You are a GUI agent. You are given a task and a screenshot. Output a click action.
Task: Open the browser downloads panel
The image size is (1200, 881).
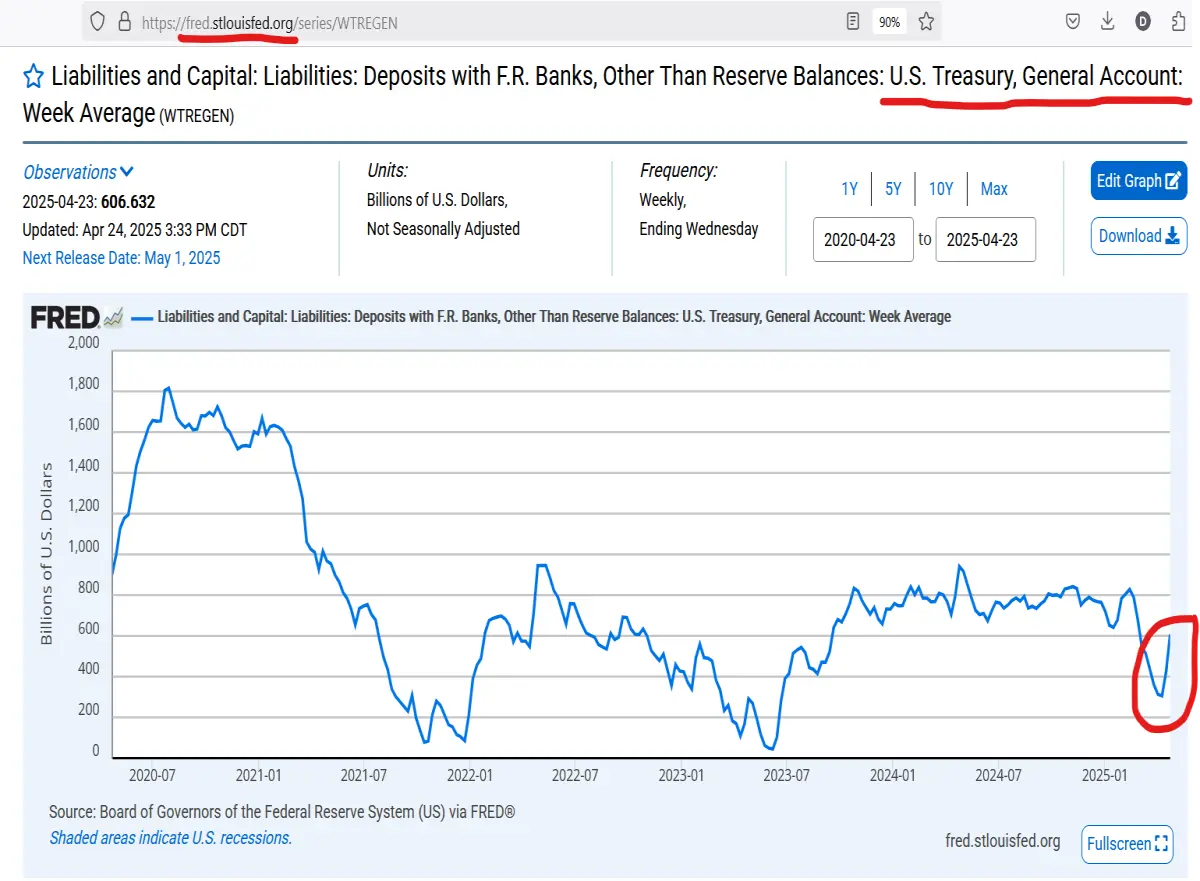point(1107,21)
